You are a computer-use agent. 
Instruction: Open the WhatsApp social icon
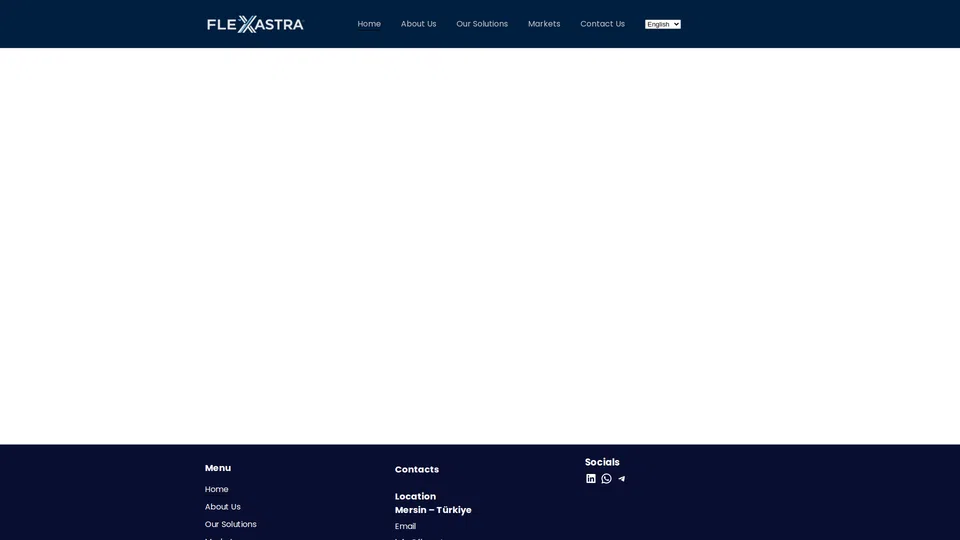606,479
